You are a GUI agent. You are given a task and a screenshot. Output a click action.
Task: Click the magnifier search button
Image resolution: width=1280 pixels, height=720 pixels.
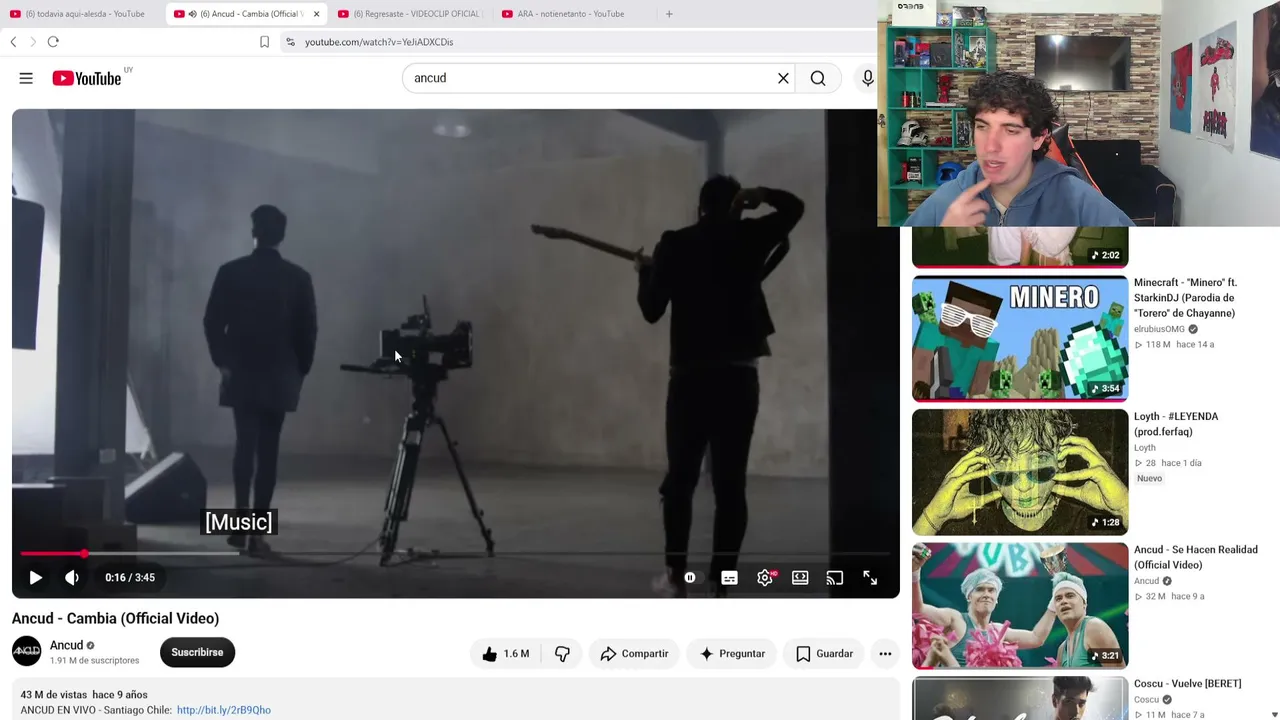[818, 78]
